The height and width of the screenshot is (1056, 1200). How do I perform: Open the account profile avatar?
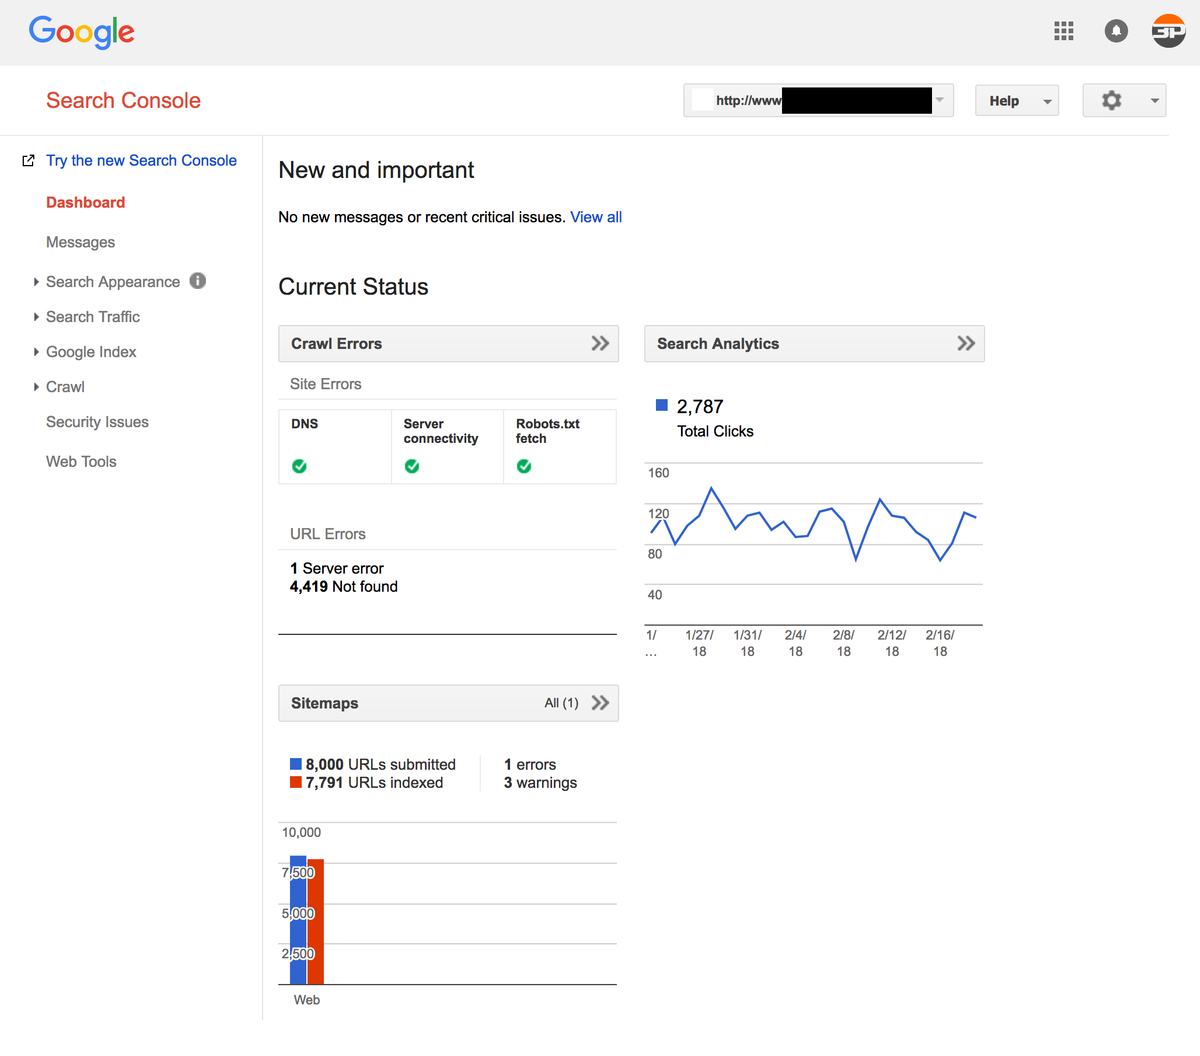point(1168,31)
